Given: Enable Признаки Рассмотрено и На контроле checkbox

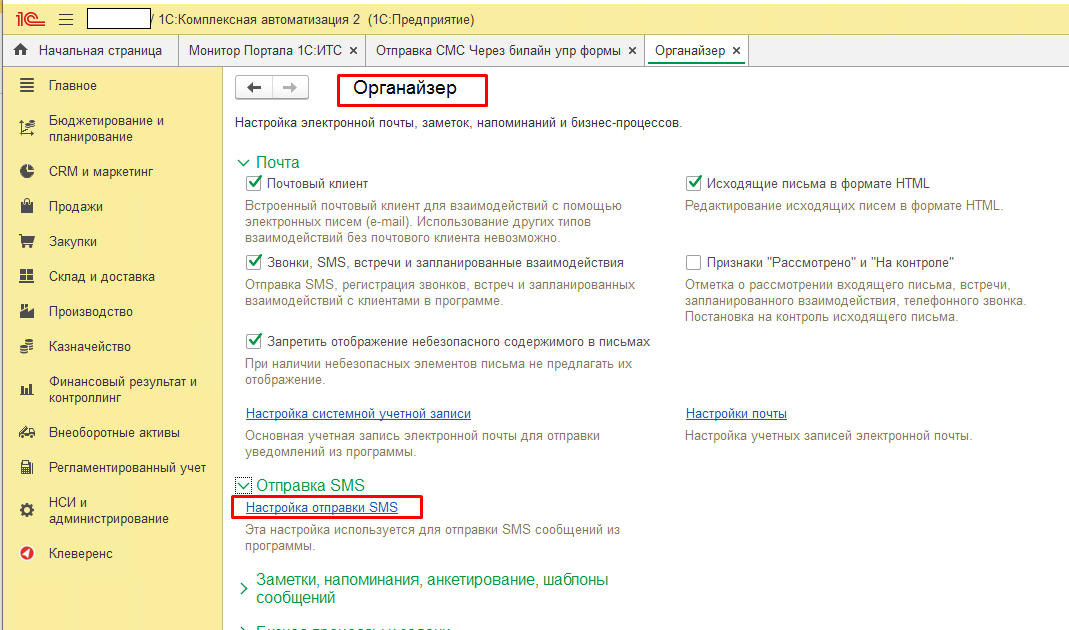Looking at the screenshot, I should tap(693, 262).
